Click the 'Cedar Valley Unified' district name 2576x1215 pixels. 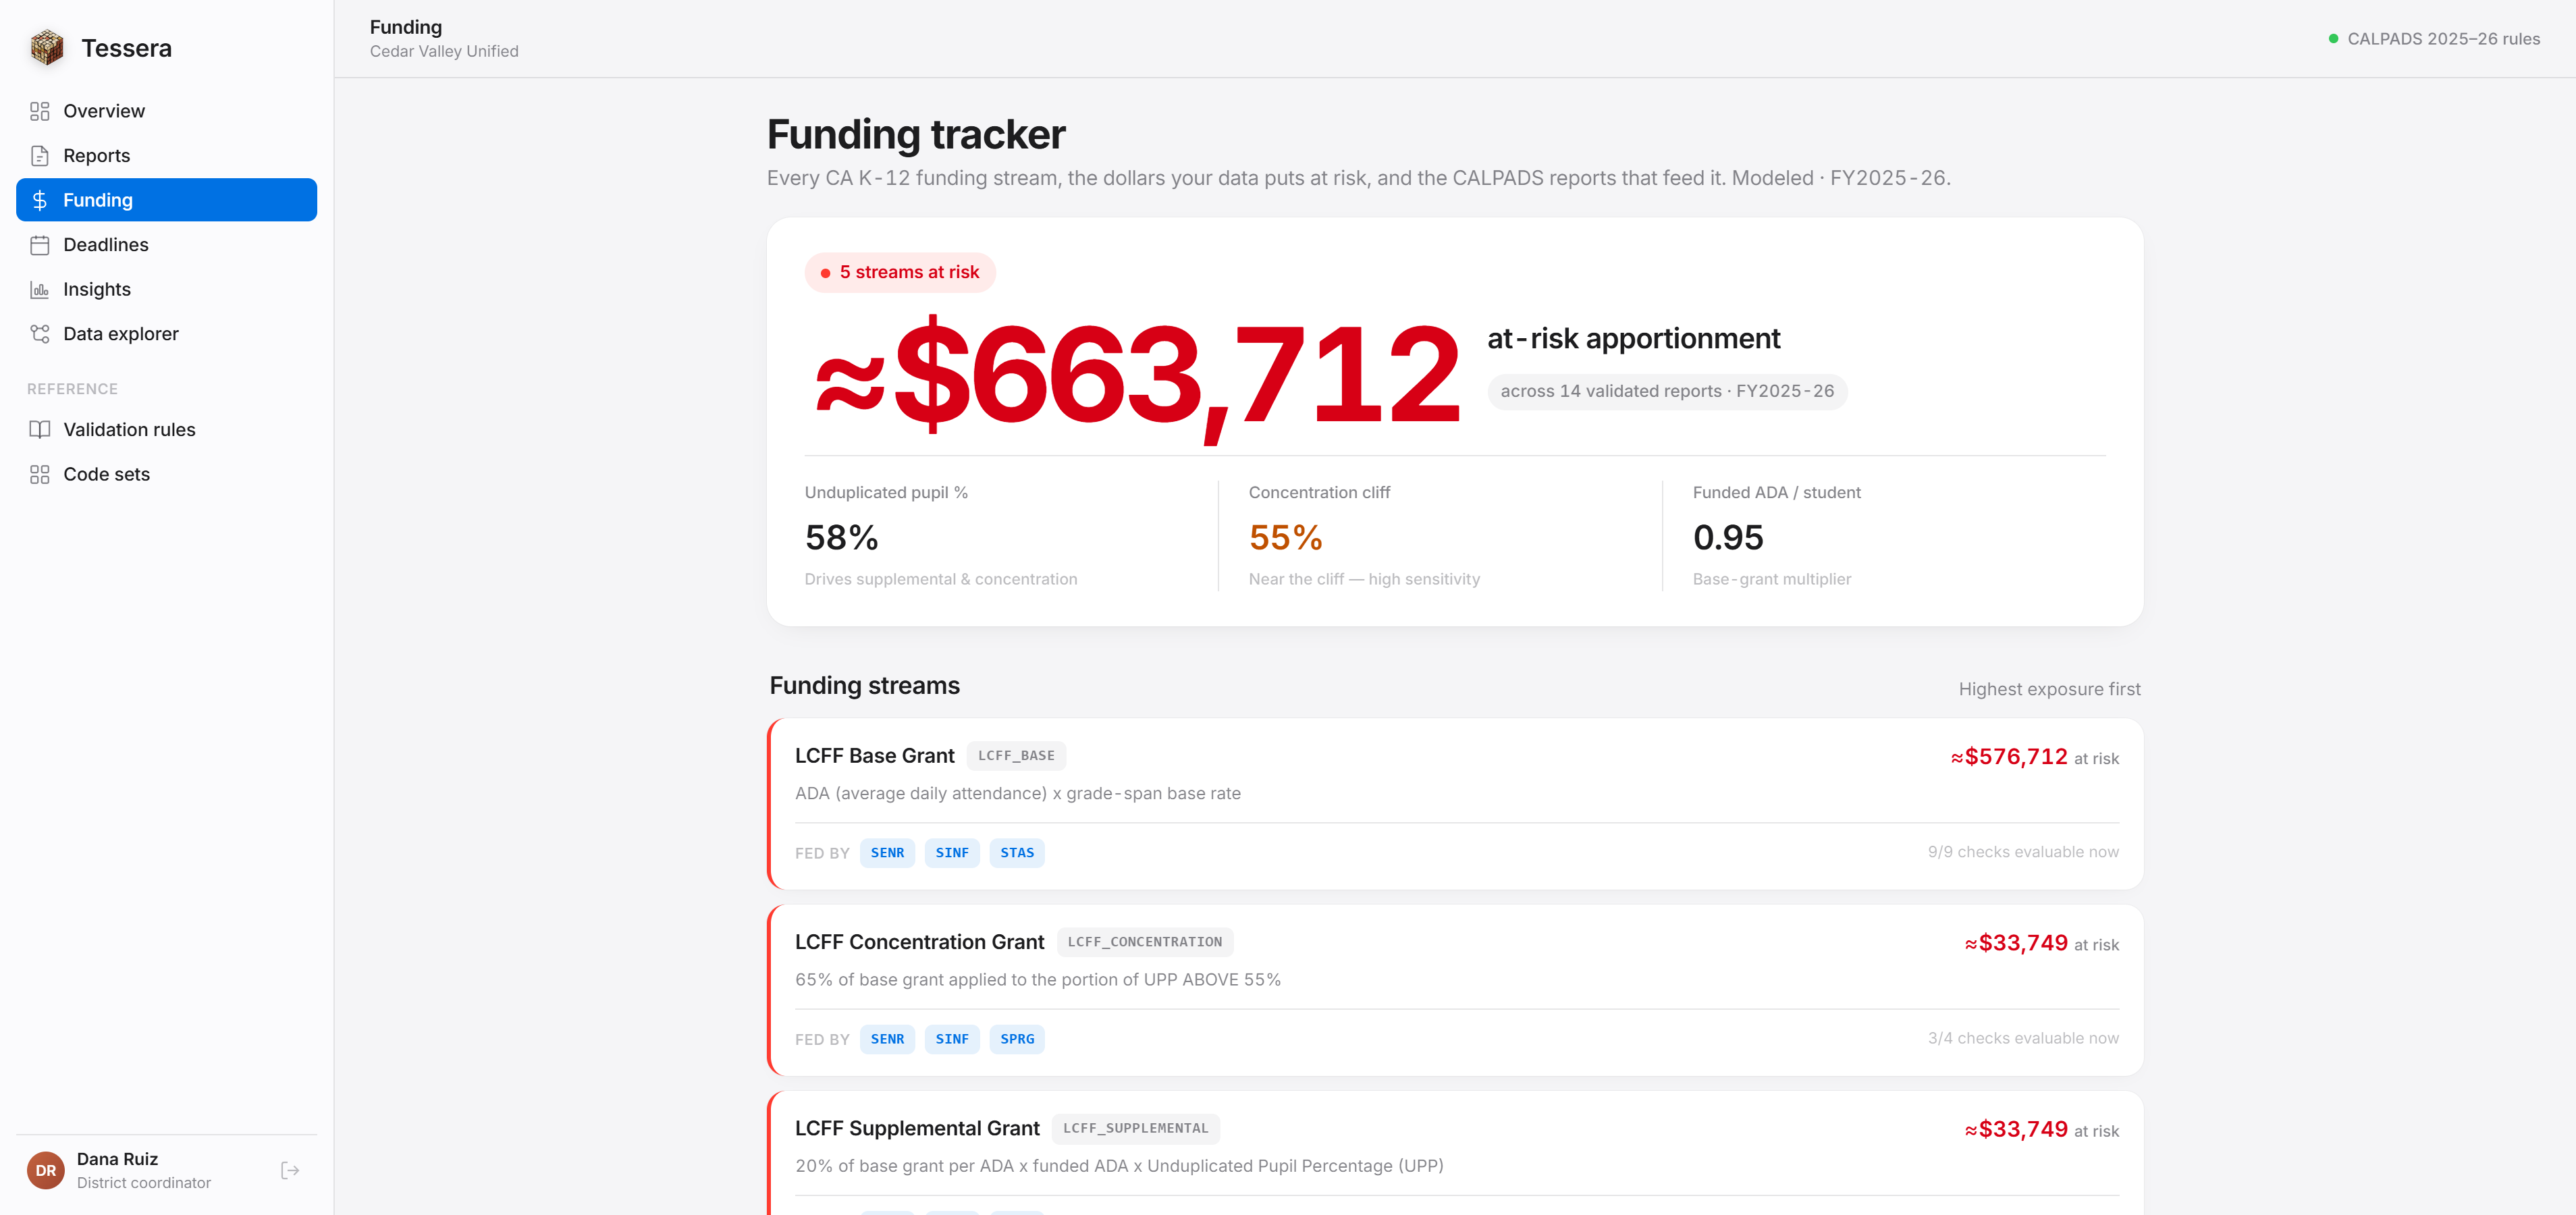(444, 51)
